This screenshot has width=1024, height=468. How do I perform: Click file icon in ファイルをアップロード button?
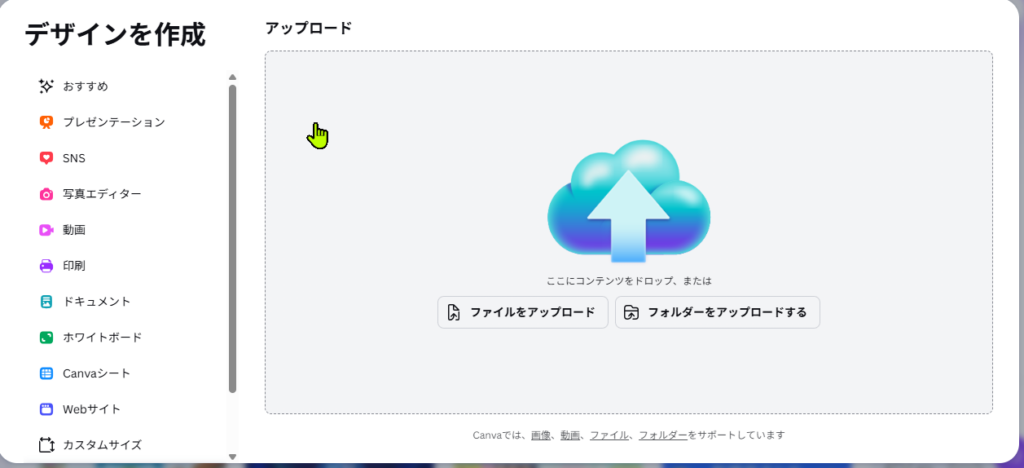pos(454,312)
